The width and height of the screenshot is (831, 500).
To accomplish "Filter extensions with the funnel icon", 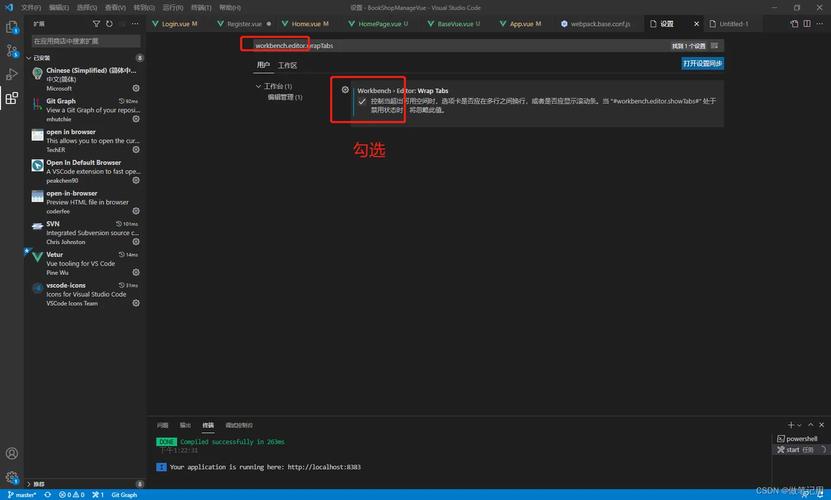I will point(96,24).
